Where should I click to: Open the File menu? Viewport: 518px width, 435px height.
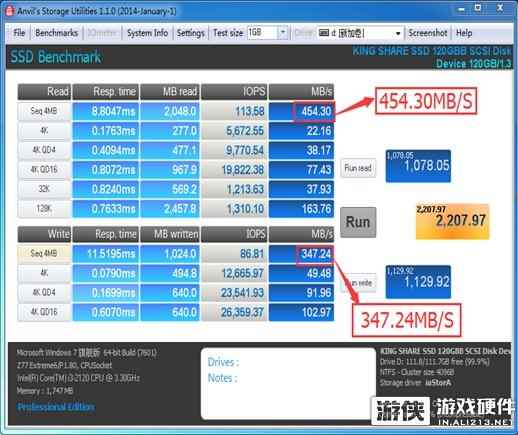pos(19,33)
